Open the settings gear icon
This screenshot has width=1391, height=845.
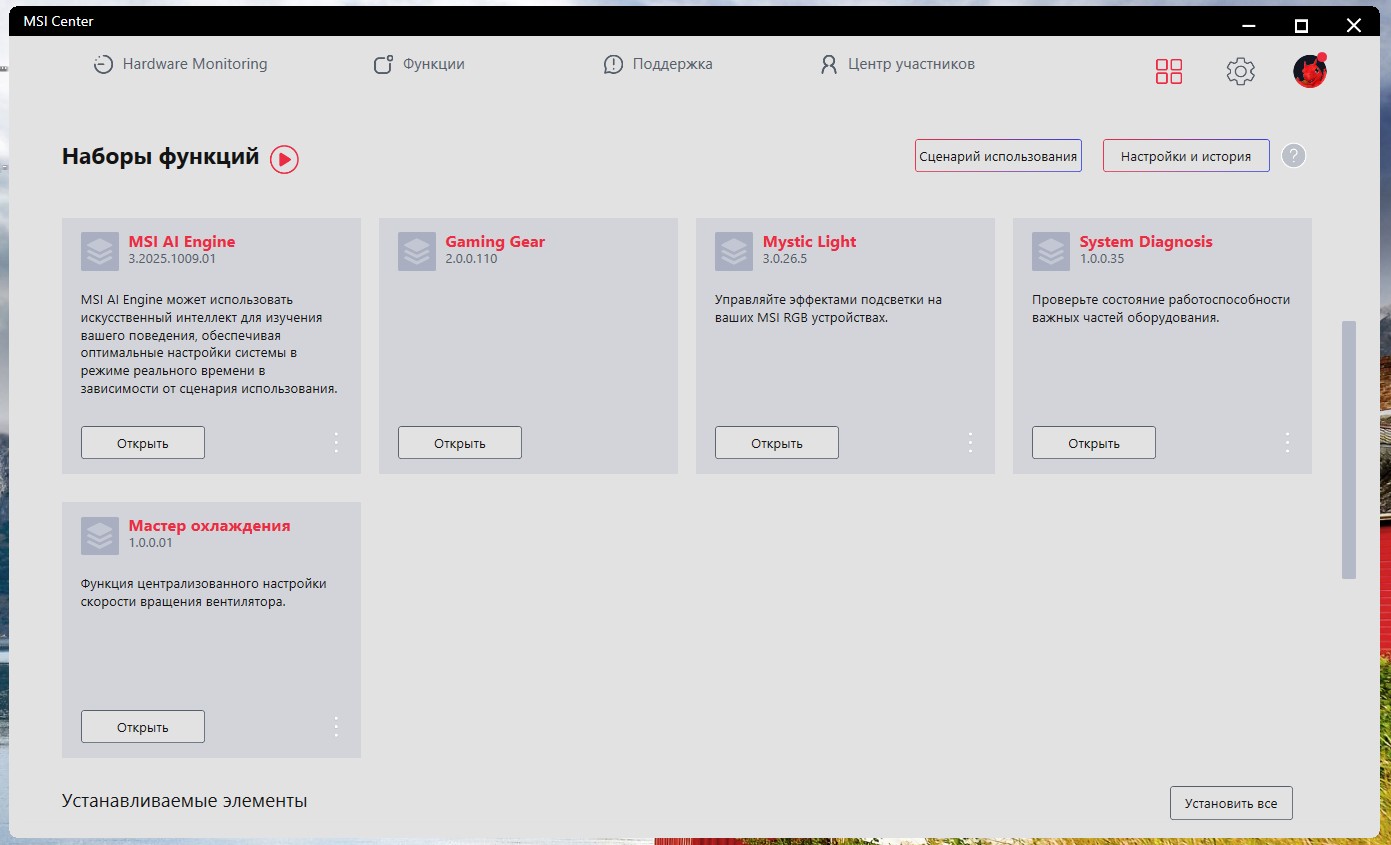(x=1240, y=71)
